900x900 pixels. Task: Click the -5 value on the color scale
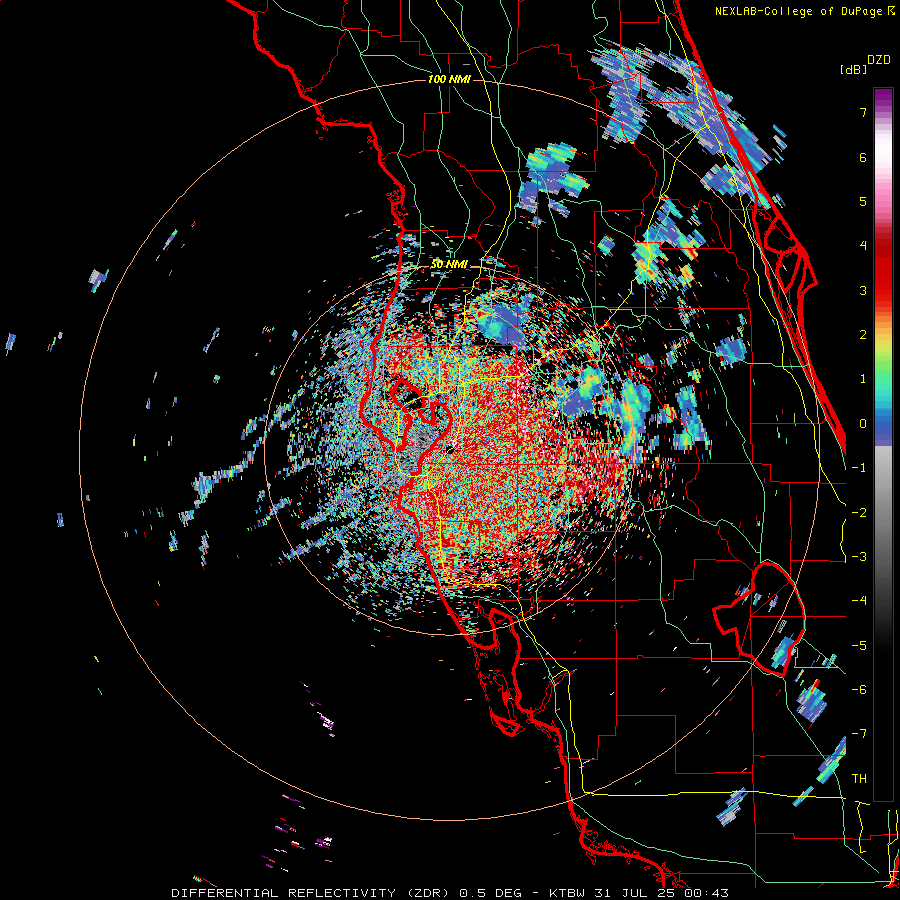point(859,646)
